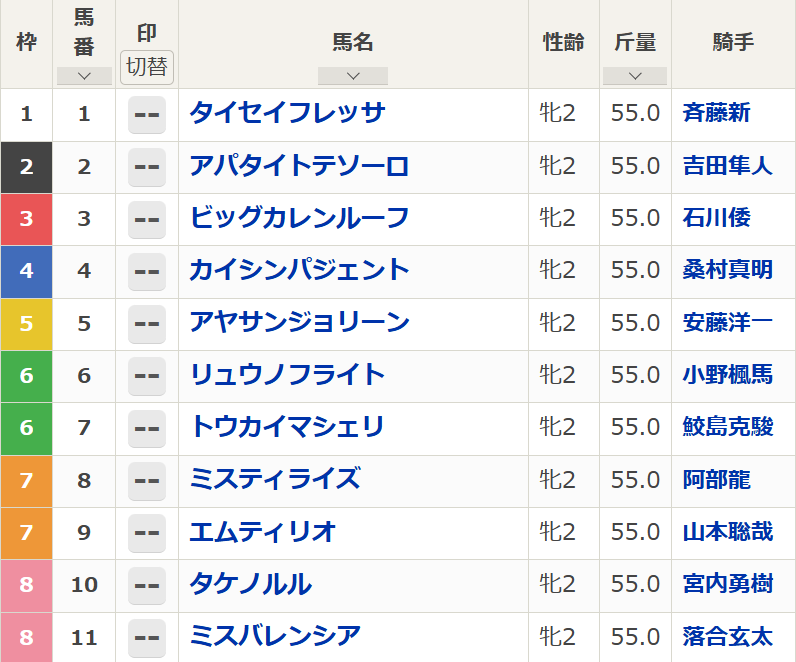Viewport: 796px width, 662px height.
Task: Click the mark box next to ミスティライズ
Action: 147,481
